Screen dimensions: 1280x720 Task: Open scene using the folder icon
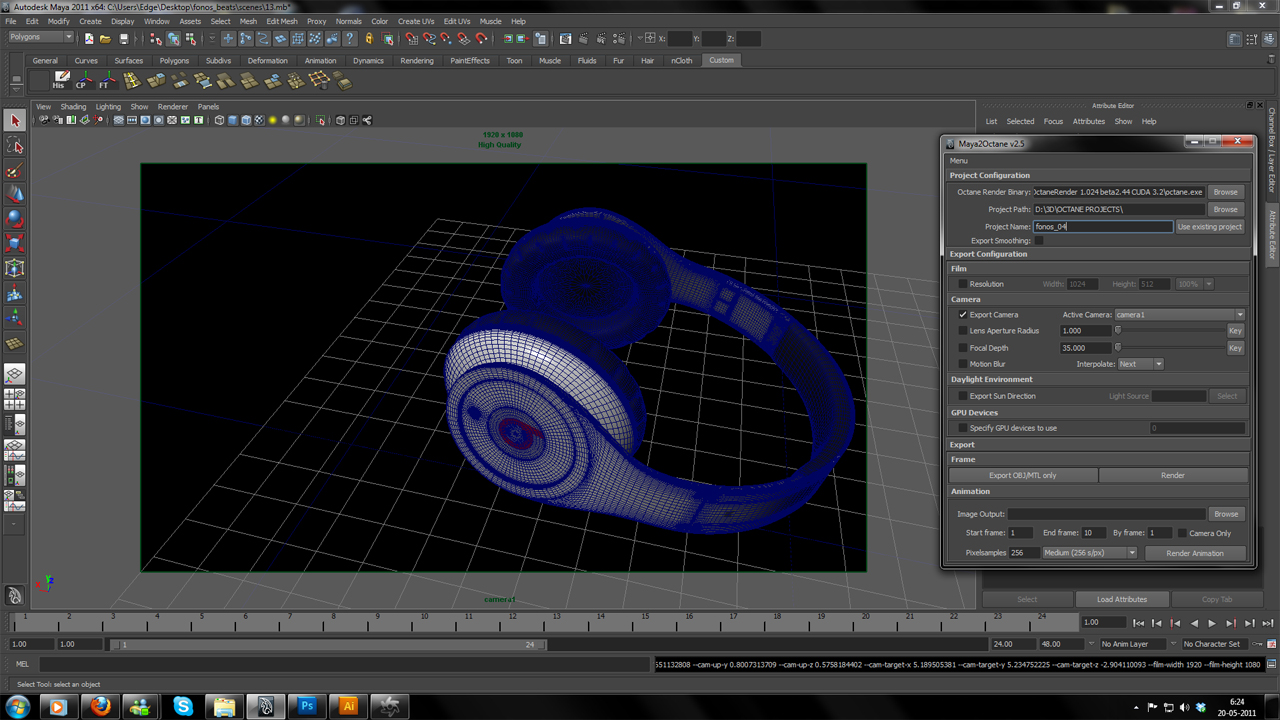coord(105,39)
